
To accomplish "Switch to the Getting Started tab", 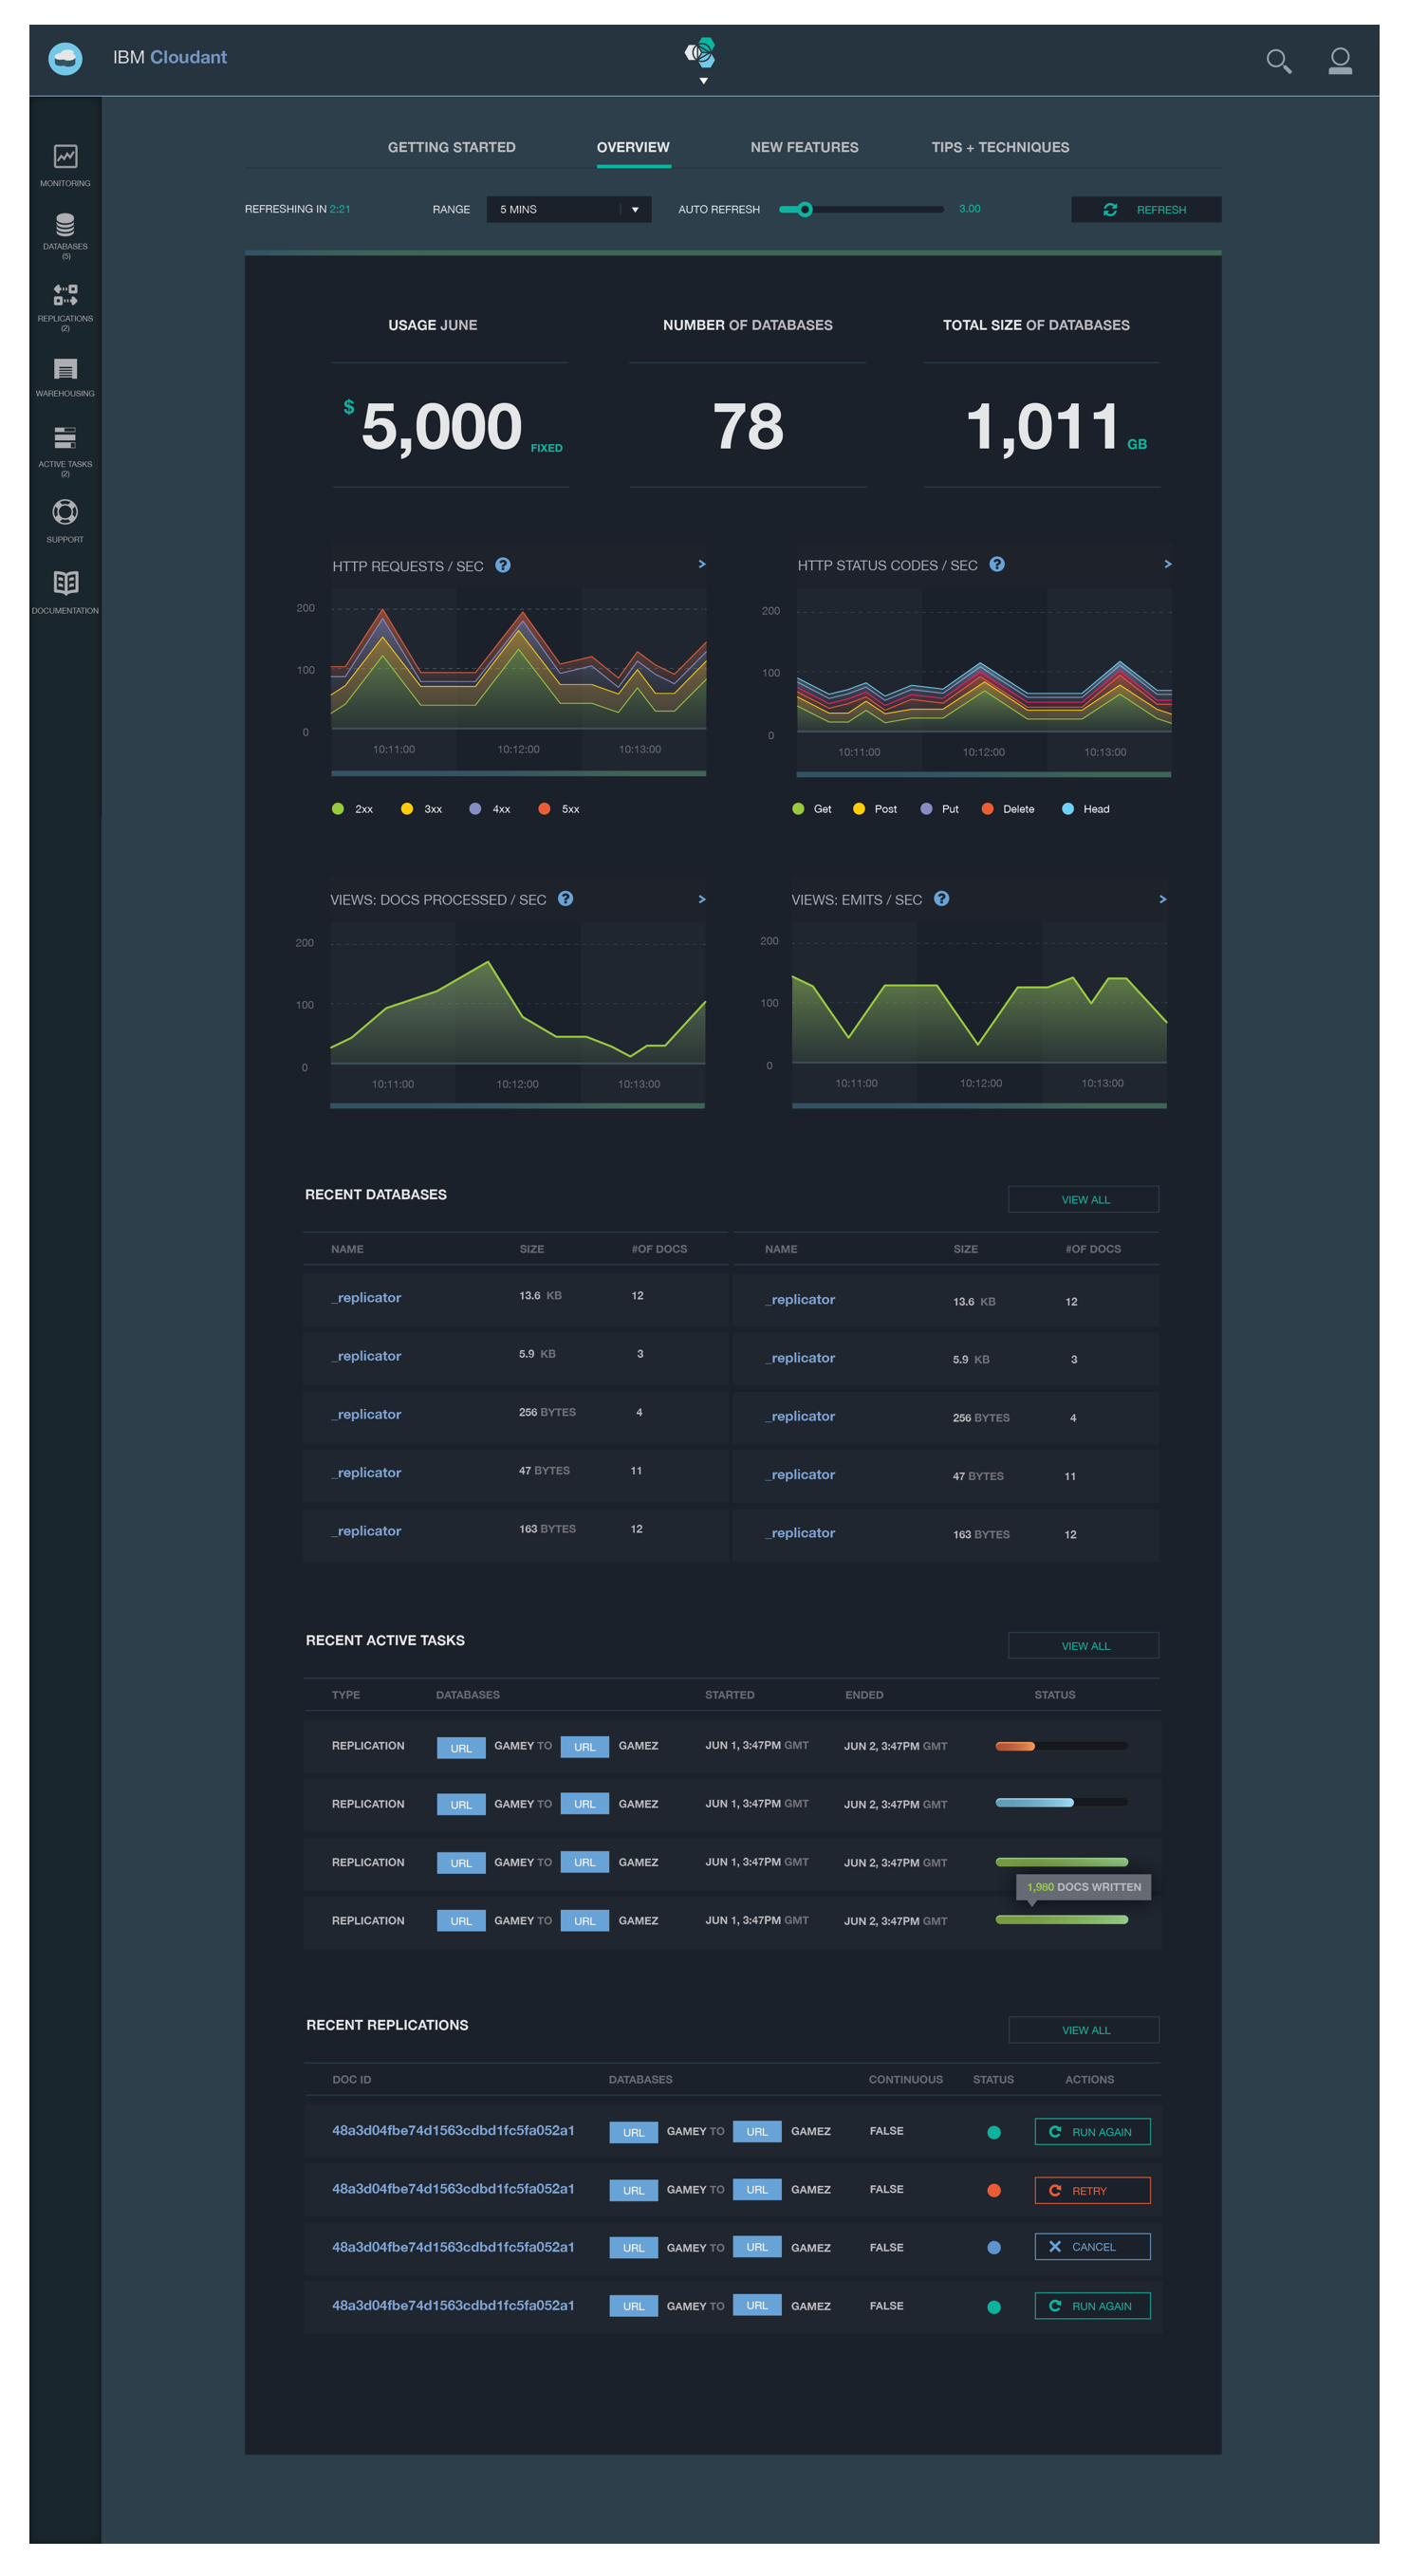I will [451, 147].
